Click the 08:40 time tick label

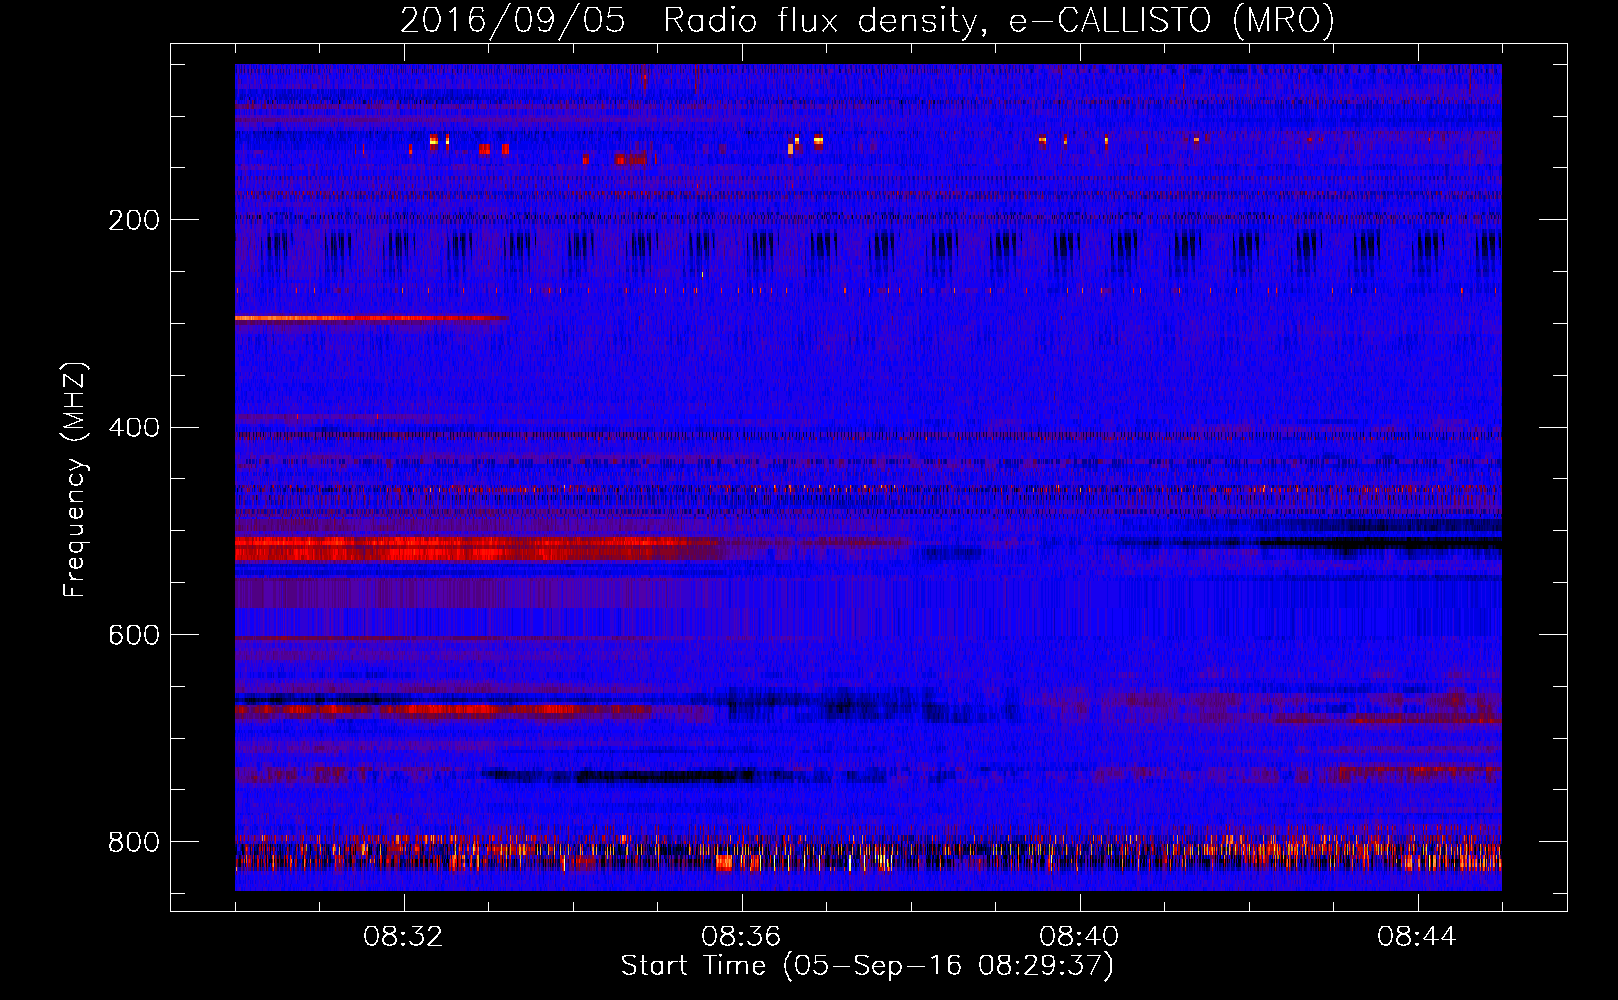[1079, 937]
